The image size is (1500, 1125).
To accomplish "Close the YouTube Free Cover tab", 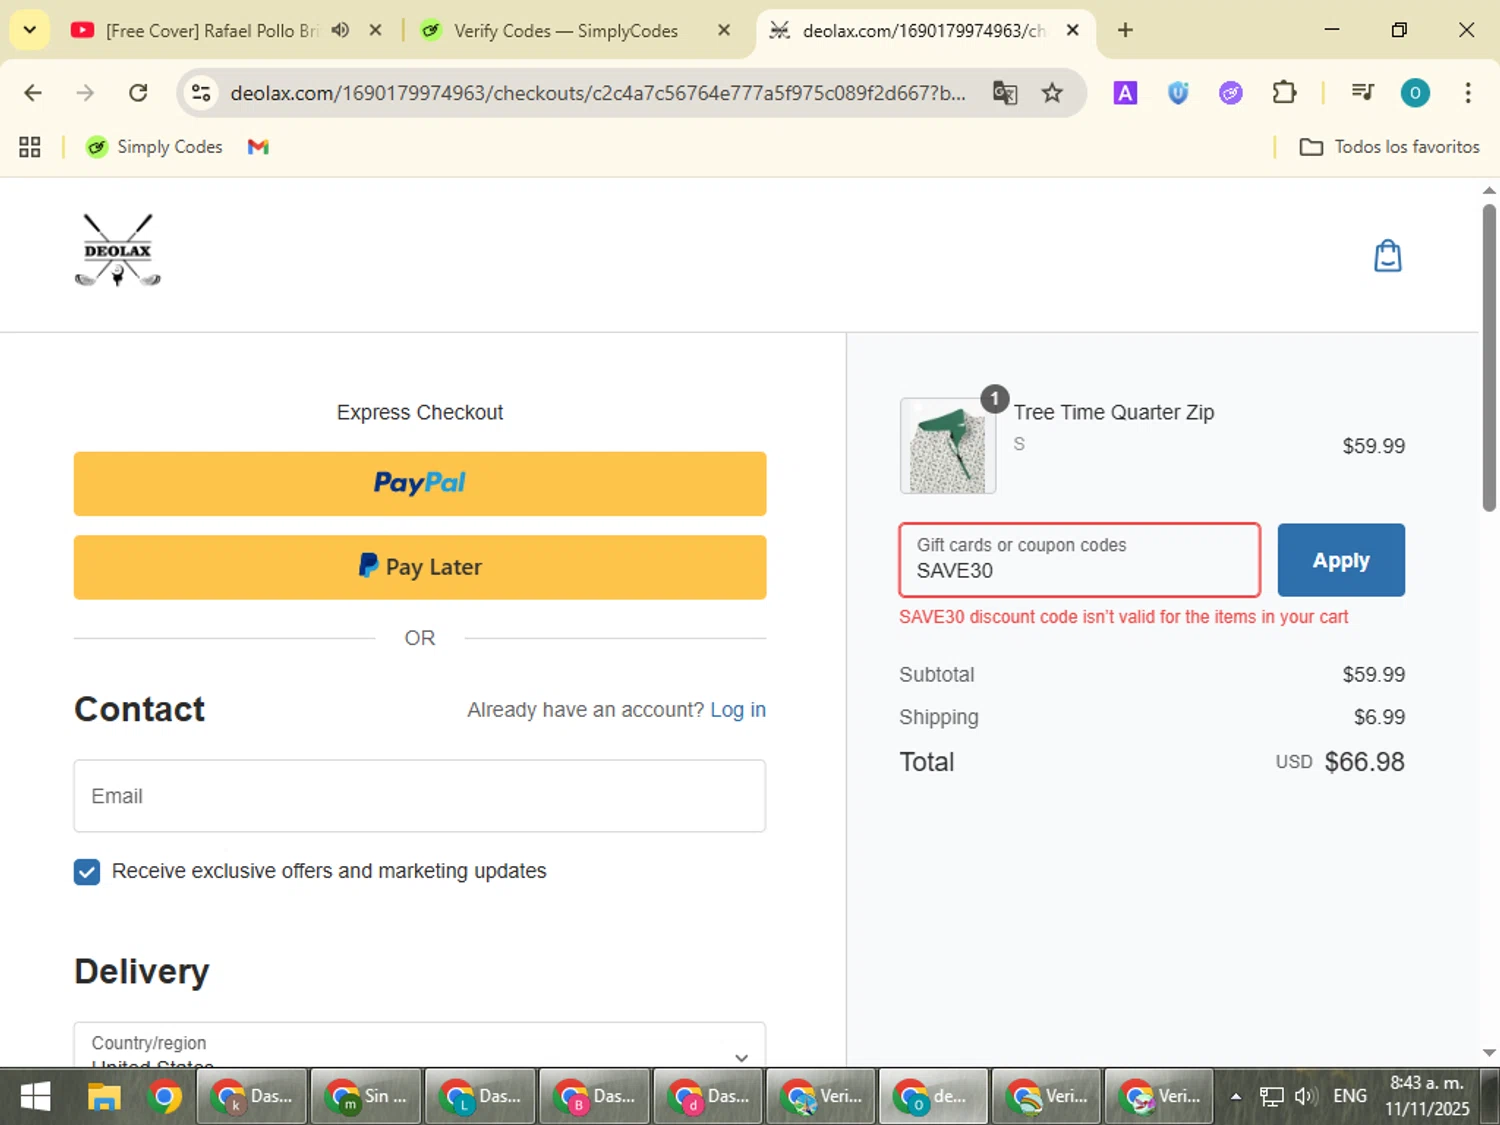I will [376, 30].
